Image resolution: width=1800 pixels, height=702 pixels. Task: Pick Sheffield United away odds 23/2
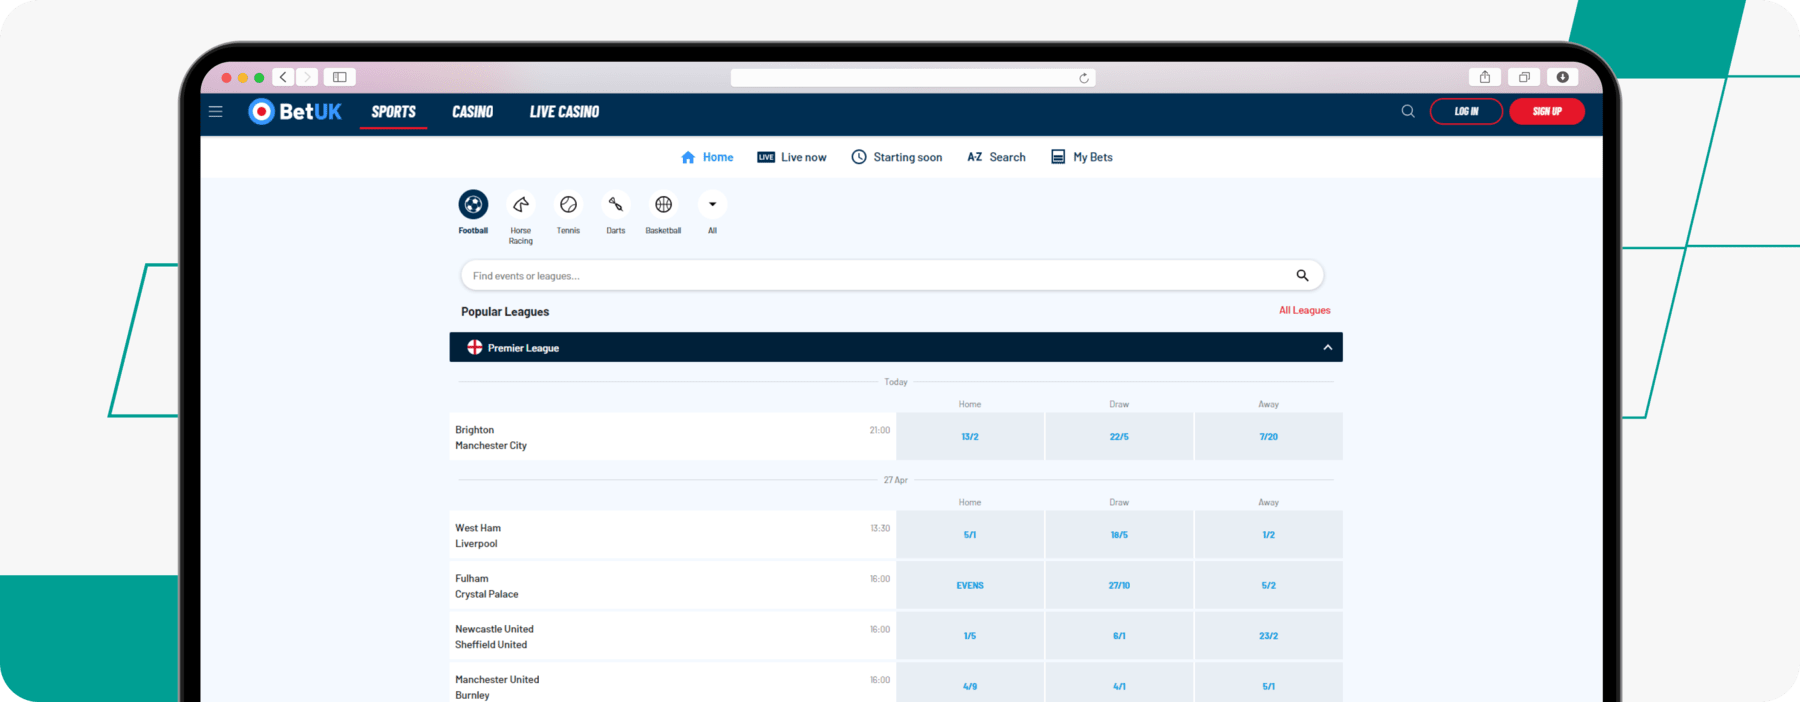(1269, 636)
